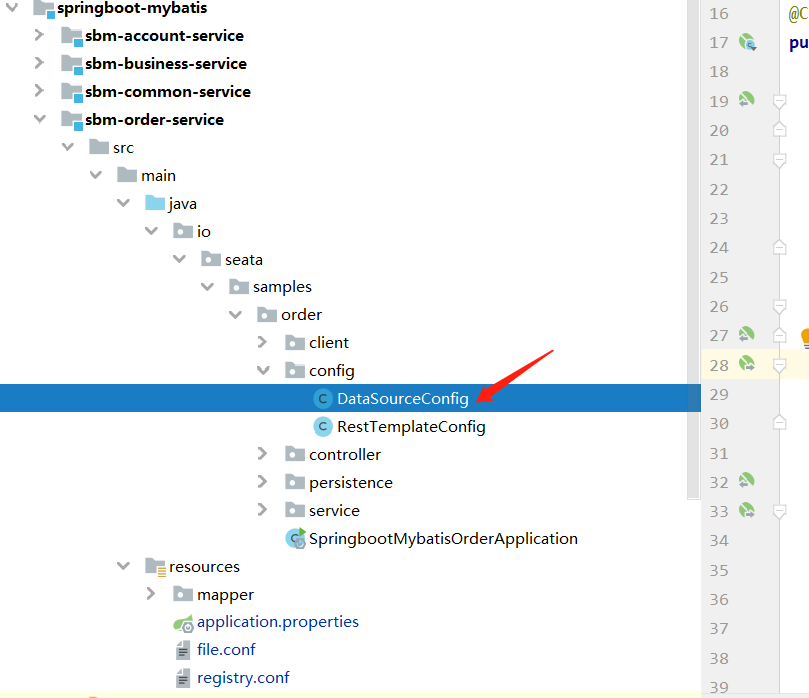This screenshot has width=809, height=698.
Task: Collapse the sbm-order-service module
Action: tap(40, 119)
